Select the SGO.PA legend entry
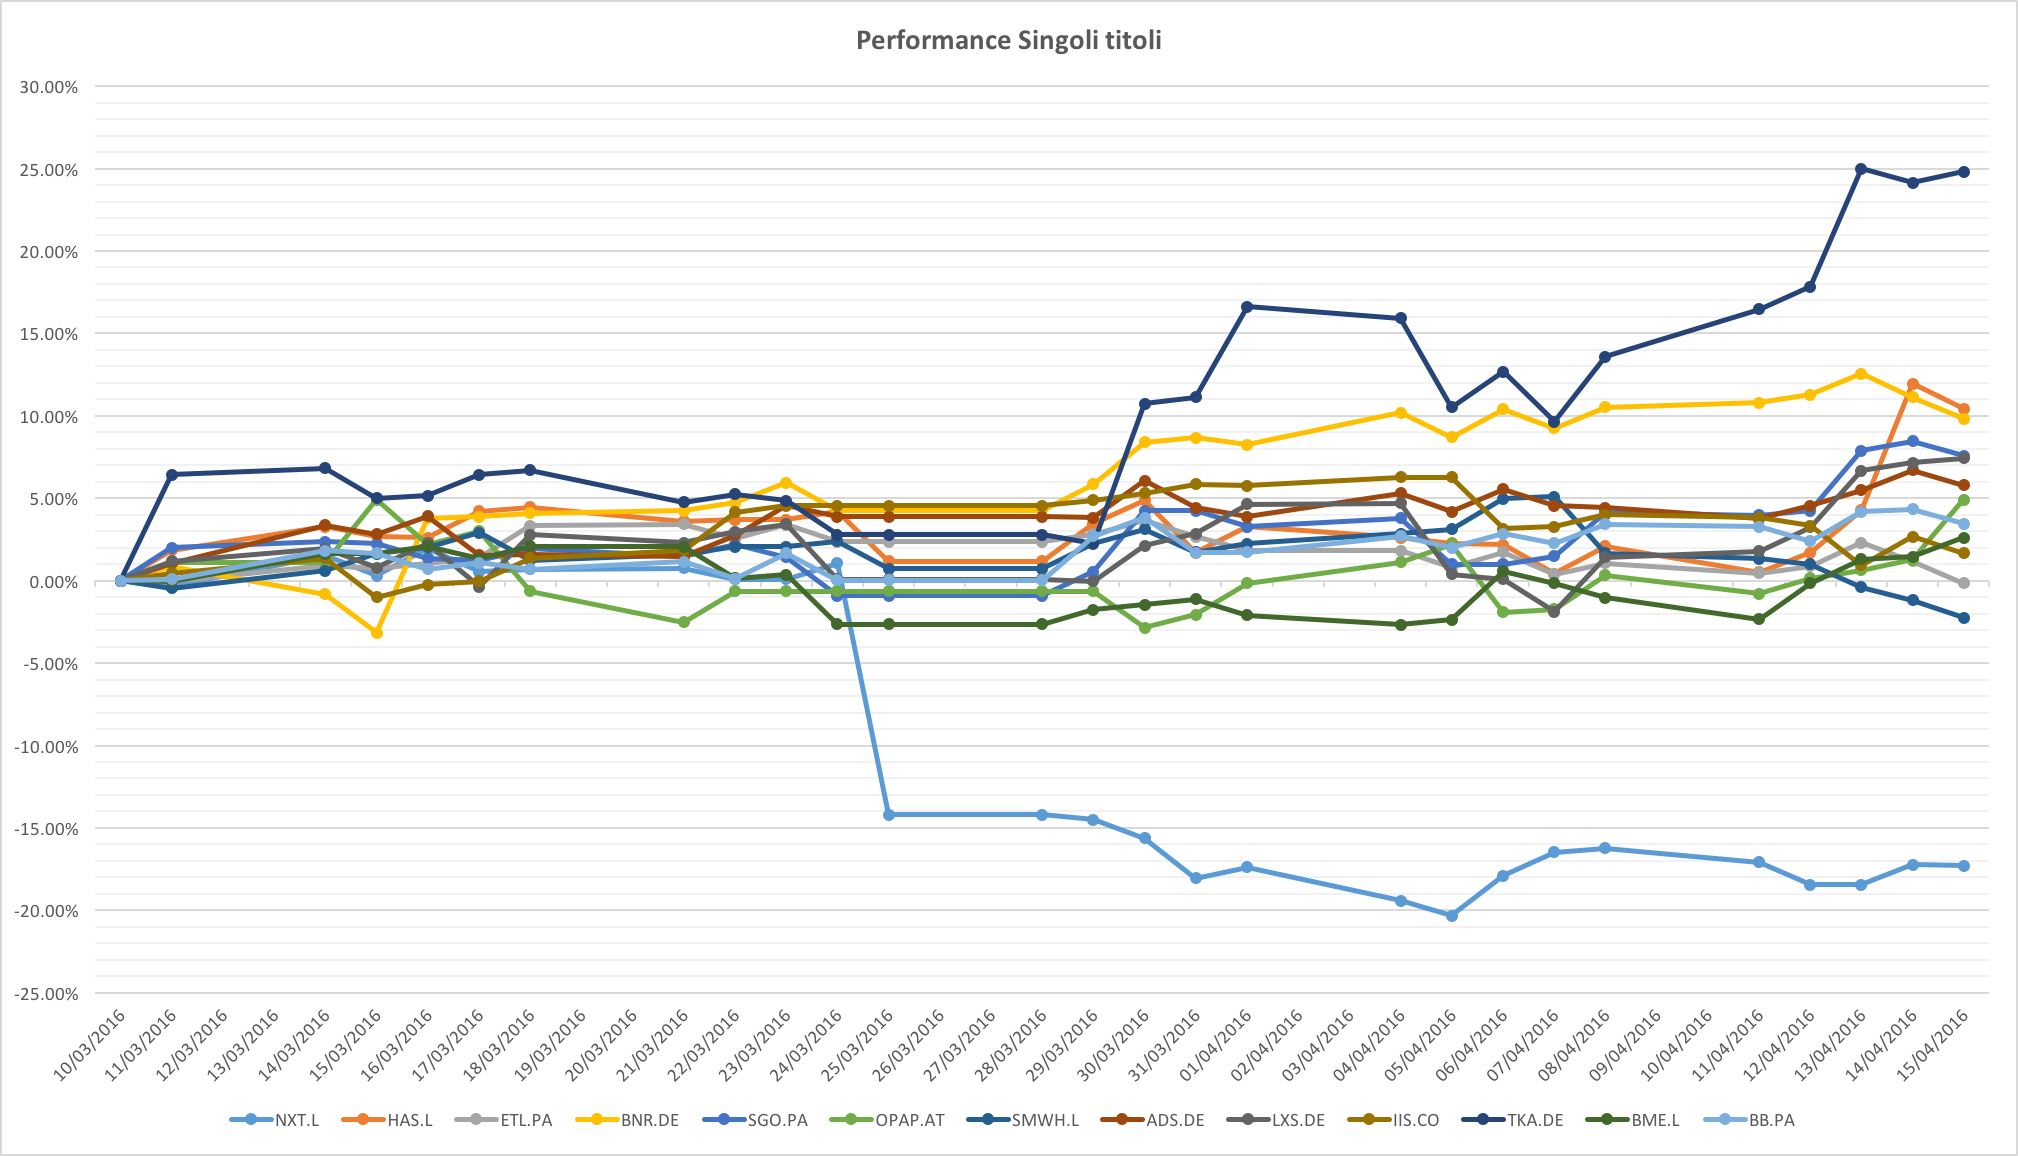The width and height of the screenshot is (2018, 1156). tap(776, 1120)
